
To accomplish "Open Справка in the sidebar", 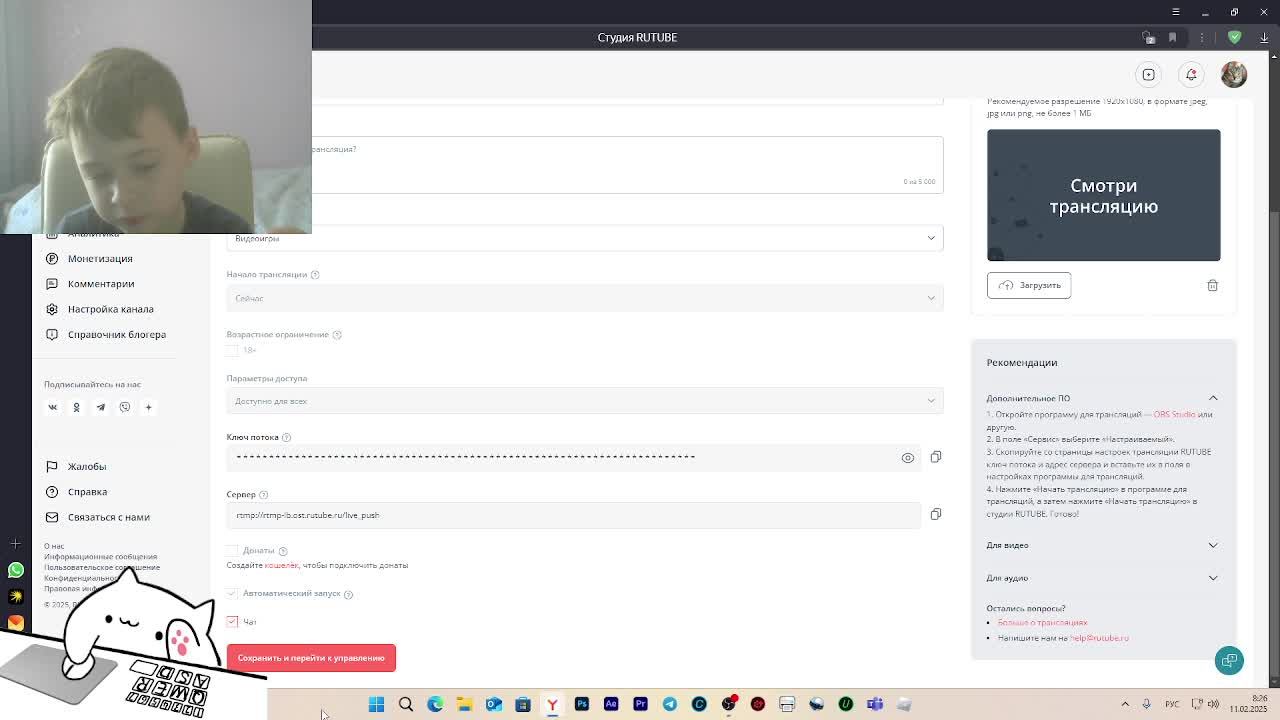I will 87,492.
